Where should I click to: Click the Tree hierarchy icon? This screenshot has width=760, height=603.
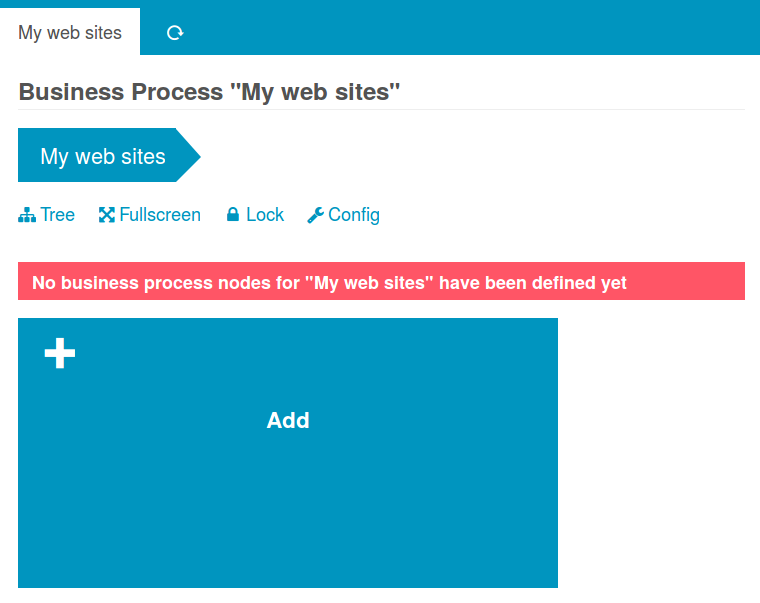[x=27, y=215]
